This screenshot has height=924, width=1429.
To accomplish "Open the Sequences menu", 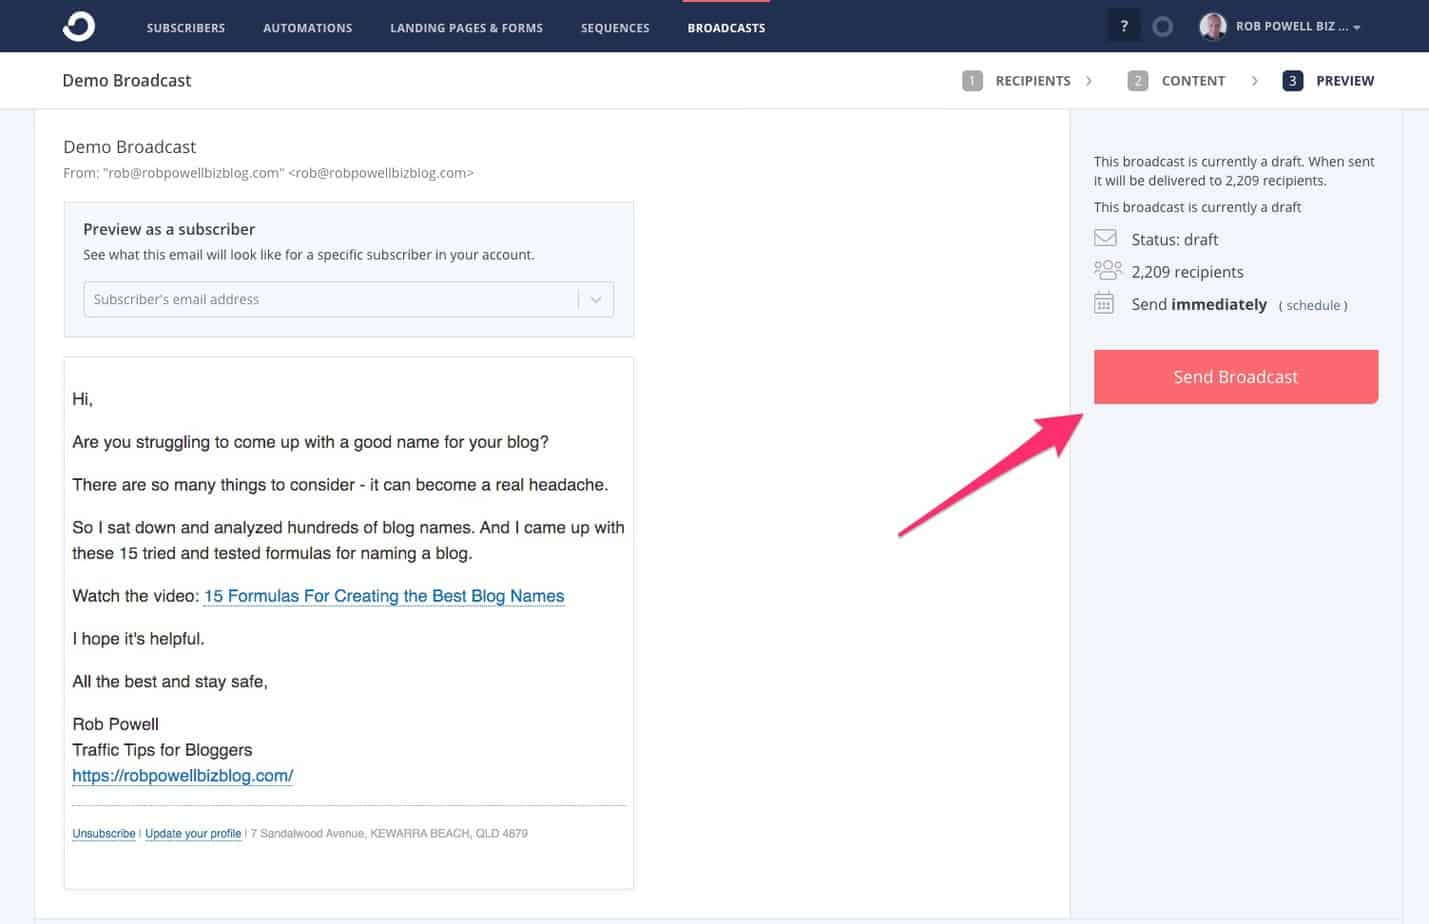I will (615, 28).
